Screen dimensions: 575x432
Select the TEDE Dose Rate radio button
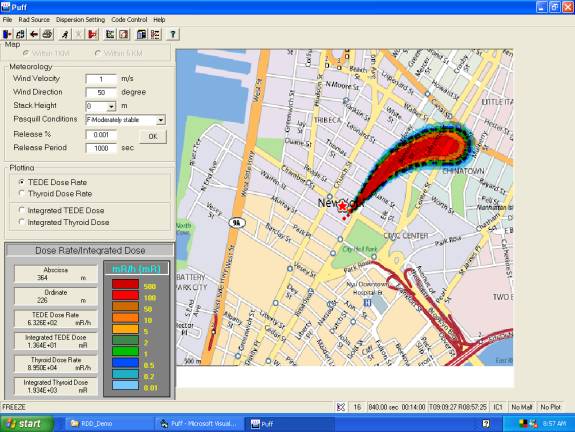click(x=22, y=182)
